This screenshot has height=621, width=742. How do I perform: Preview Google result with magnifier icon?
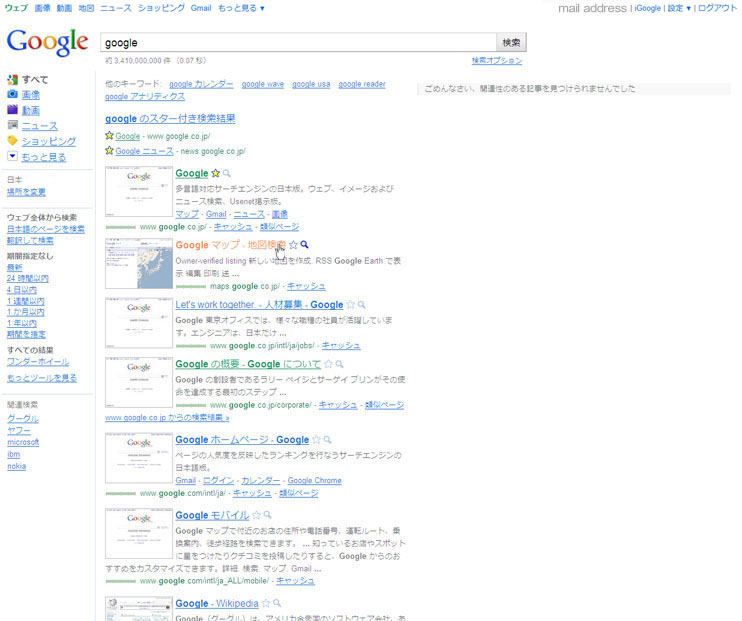pos(227,173)
